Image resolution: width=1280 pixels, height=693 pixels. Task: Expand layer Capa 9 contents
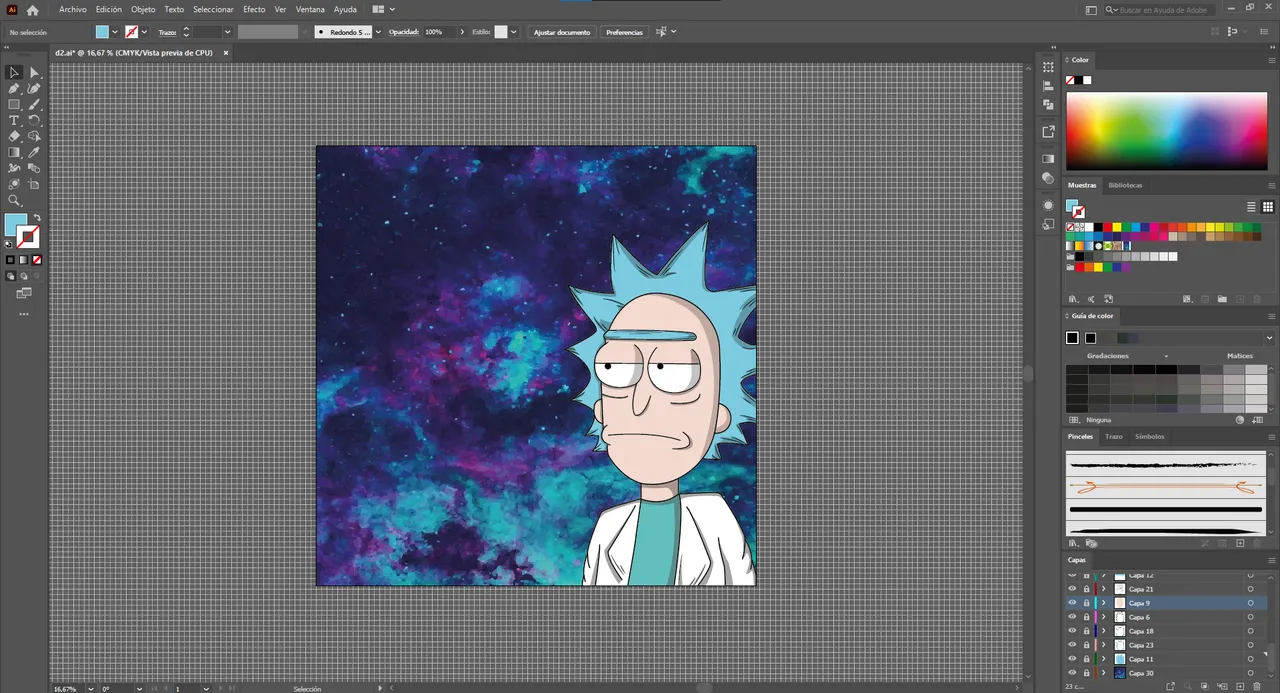[x=1104, y=603]
